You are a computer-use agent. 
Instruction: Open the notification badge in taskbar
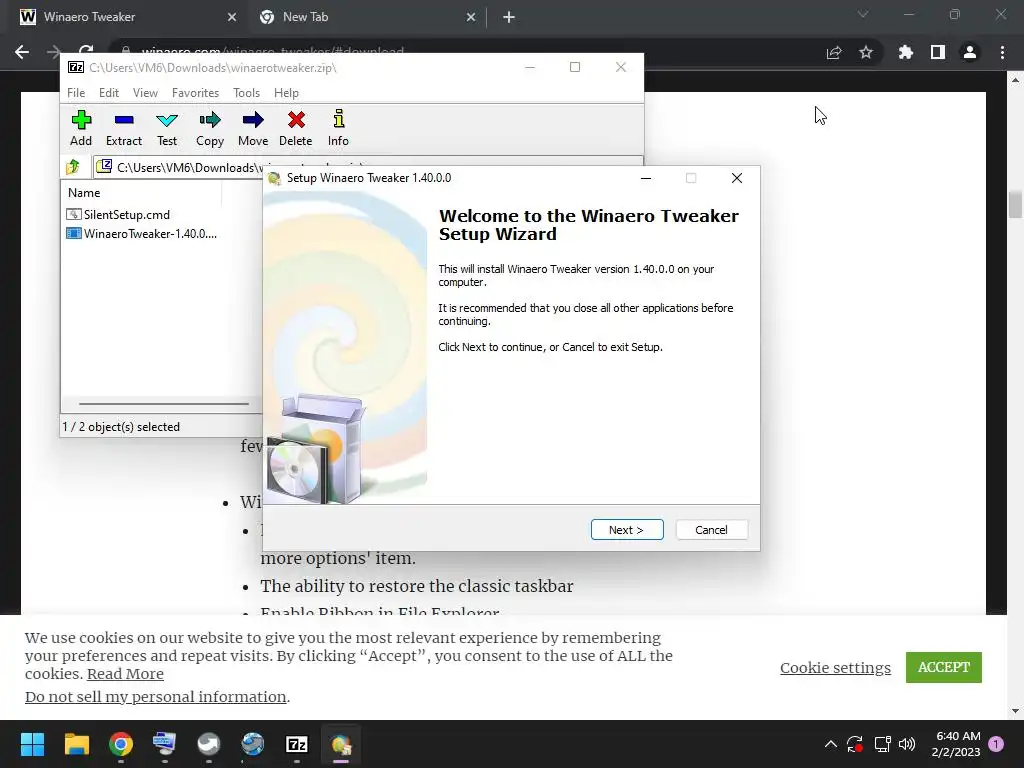[x=997, y=744]
